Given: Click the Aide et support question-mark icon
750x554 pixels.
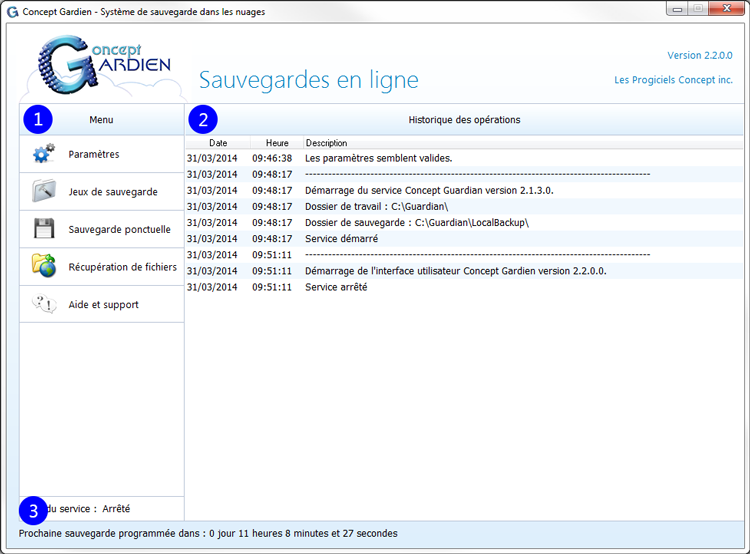Looking at the screenshot, I should (43, 304).
